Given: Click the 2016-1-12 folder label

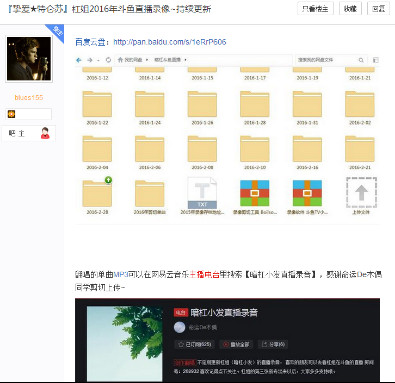Looking at the screenshot, I should (97, 78).
